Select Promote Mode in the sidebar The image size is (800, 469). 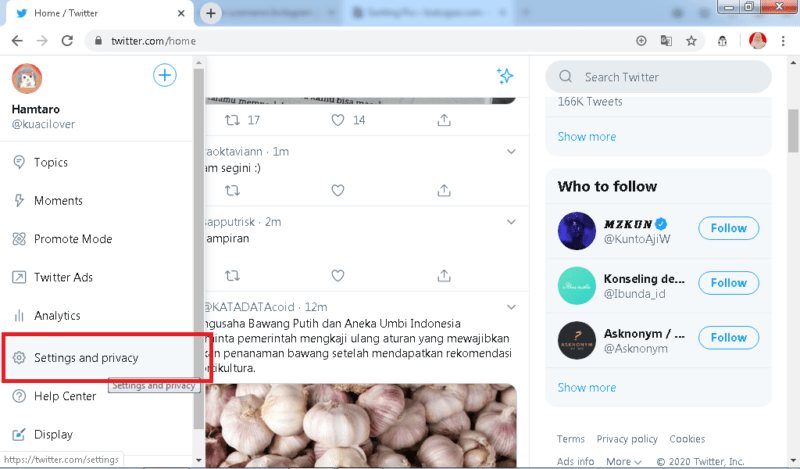[97, 239]
